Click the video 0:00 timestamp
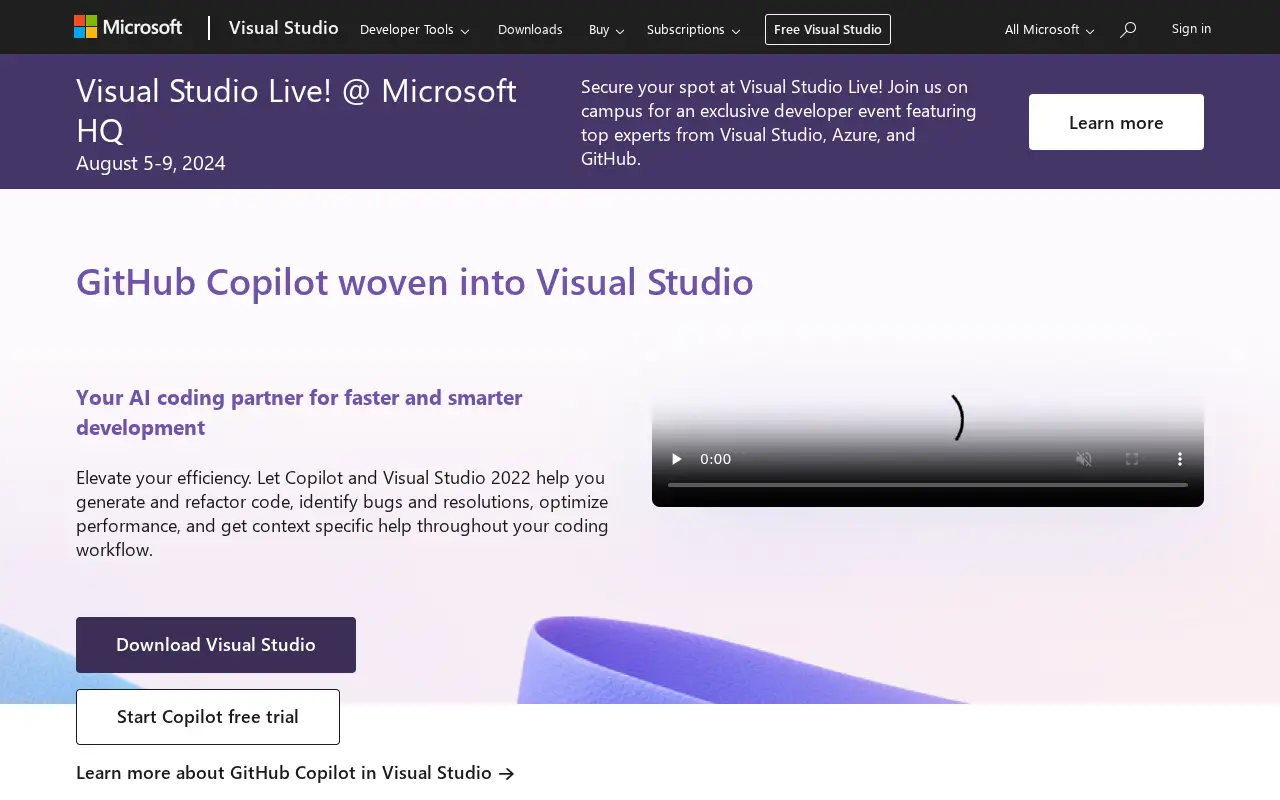 click(716, 459)
